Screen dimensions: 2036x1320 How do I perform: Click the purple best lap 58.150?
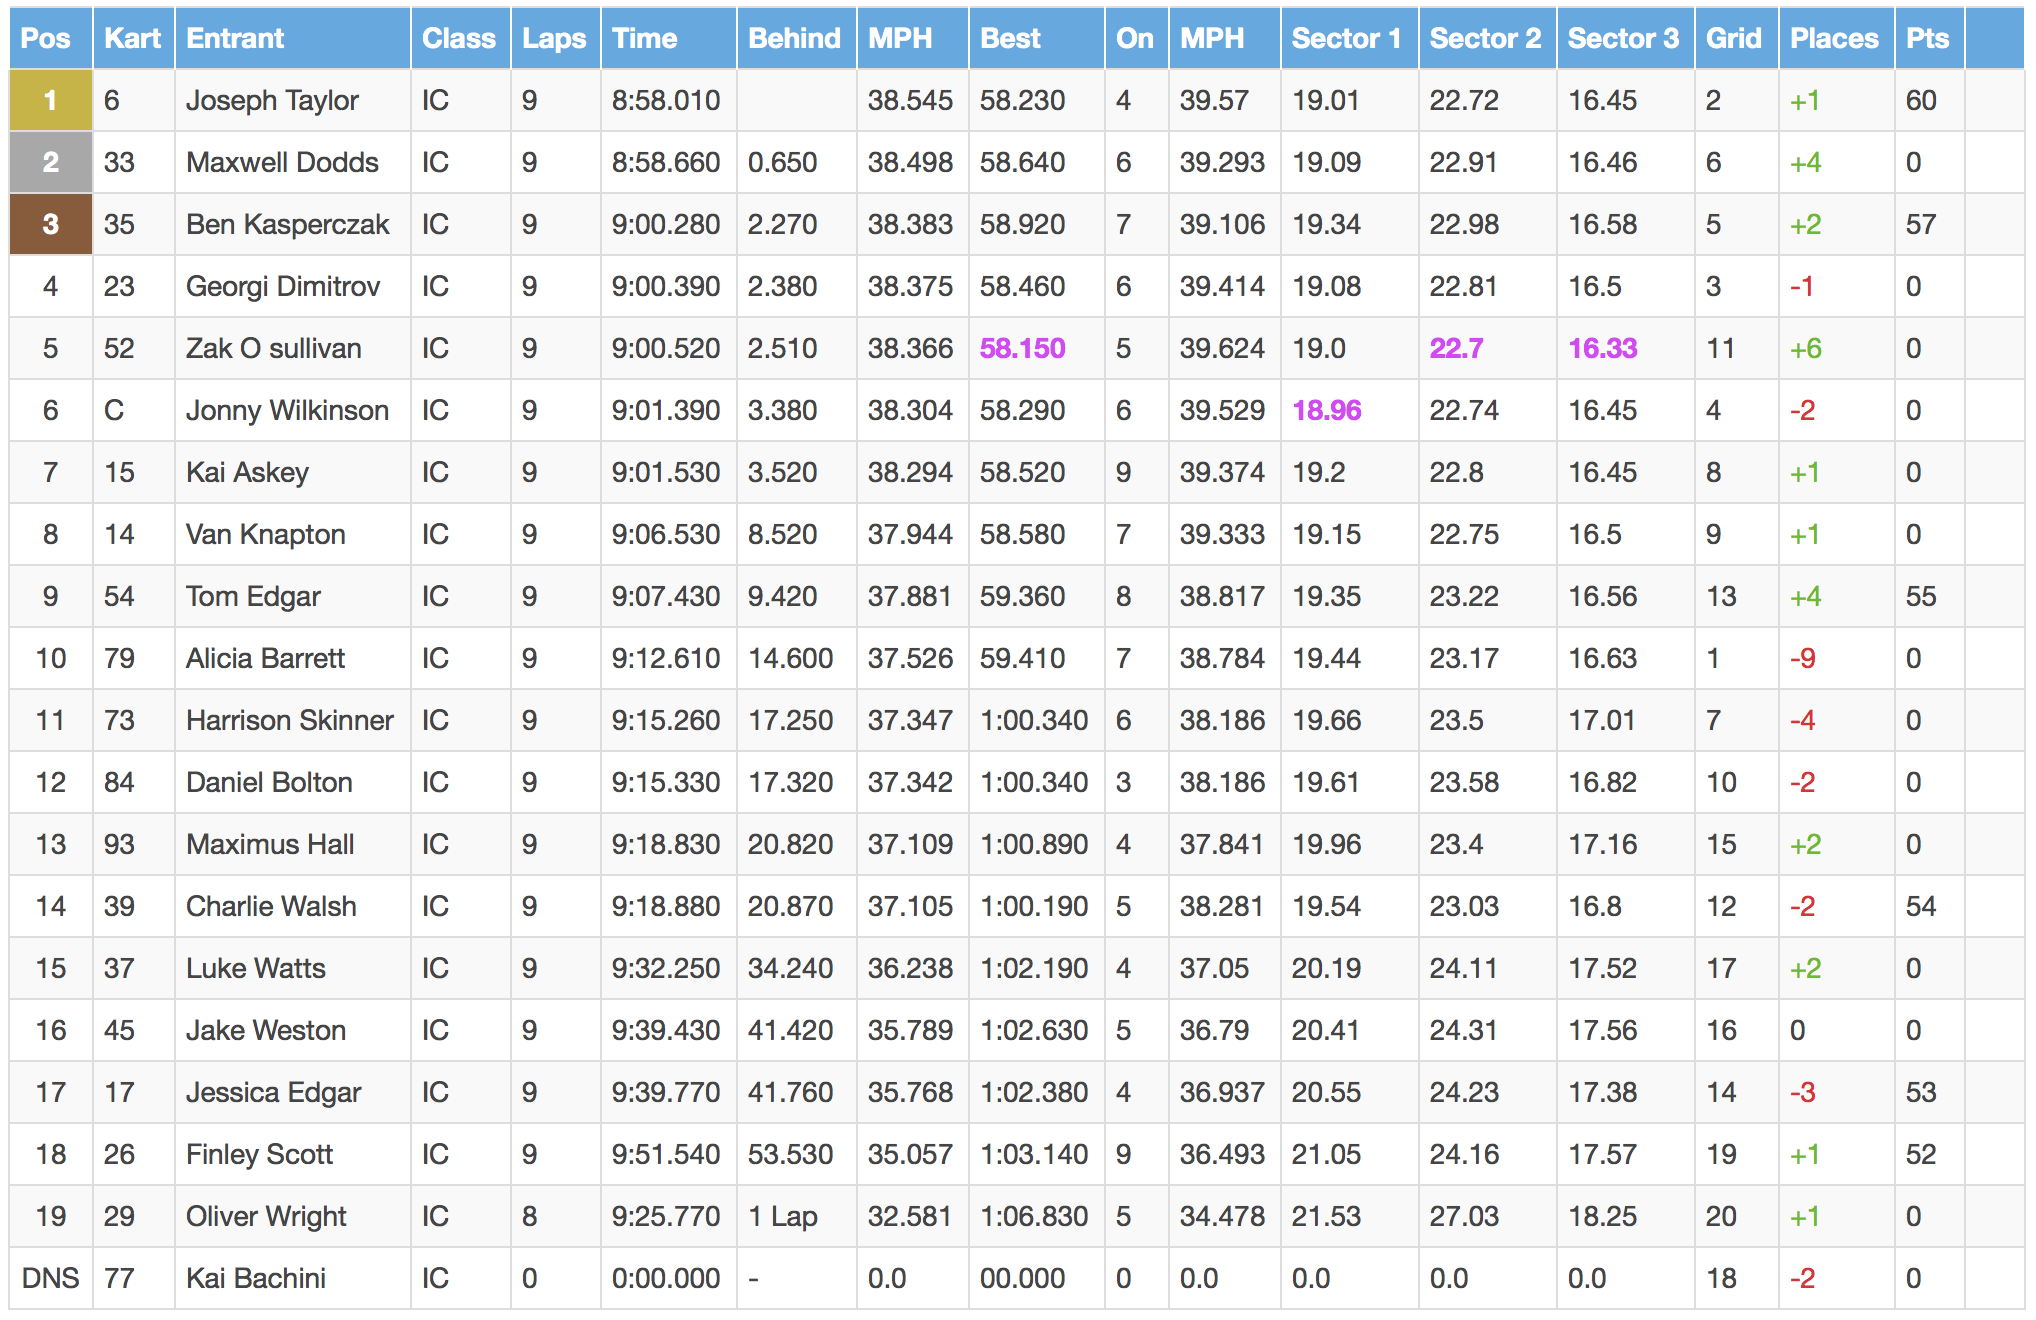point(1022,348)
